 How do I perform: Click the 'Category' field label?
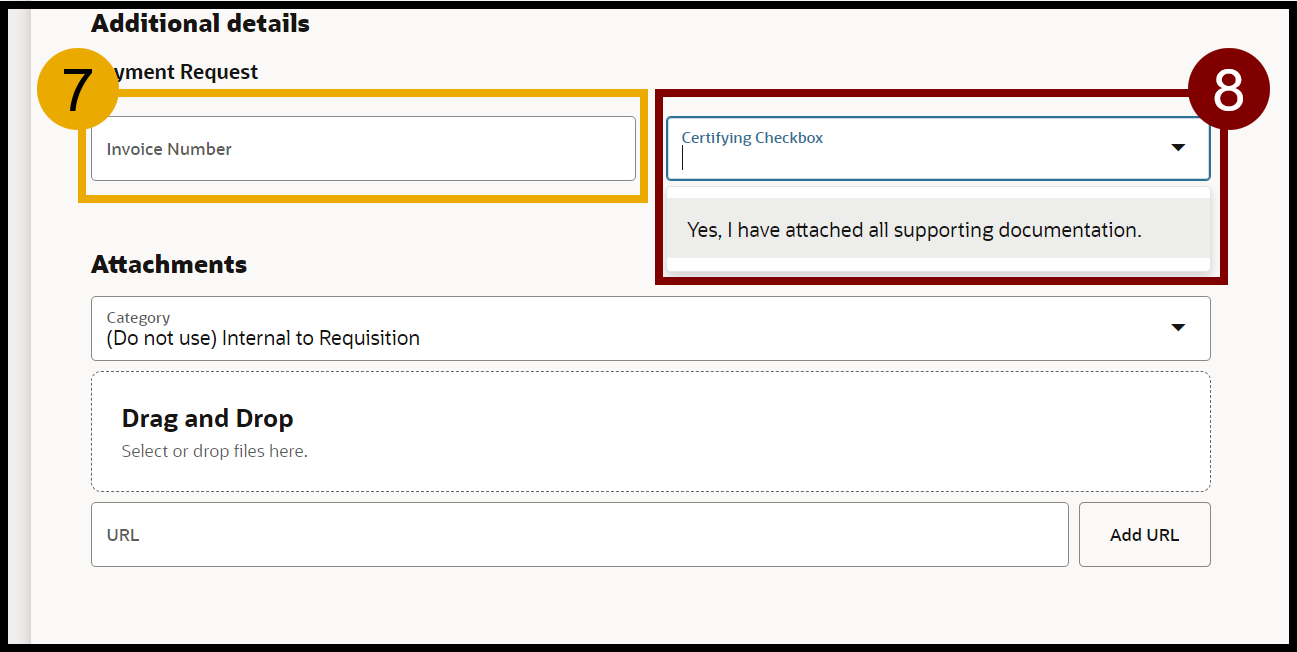138,318
